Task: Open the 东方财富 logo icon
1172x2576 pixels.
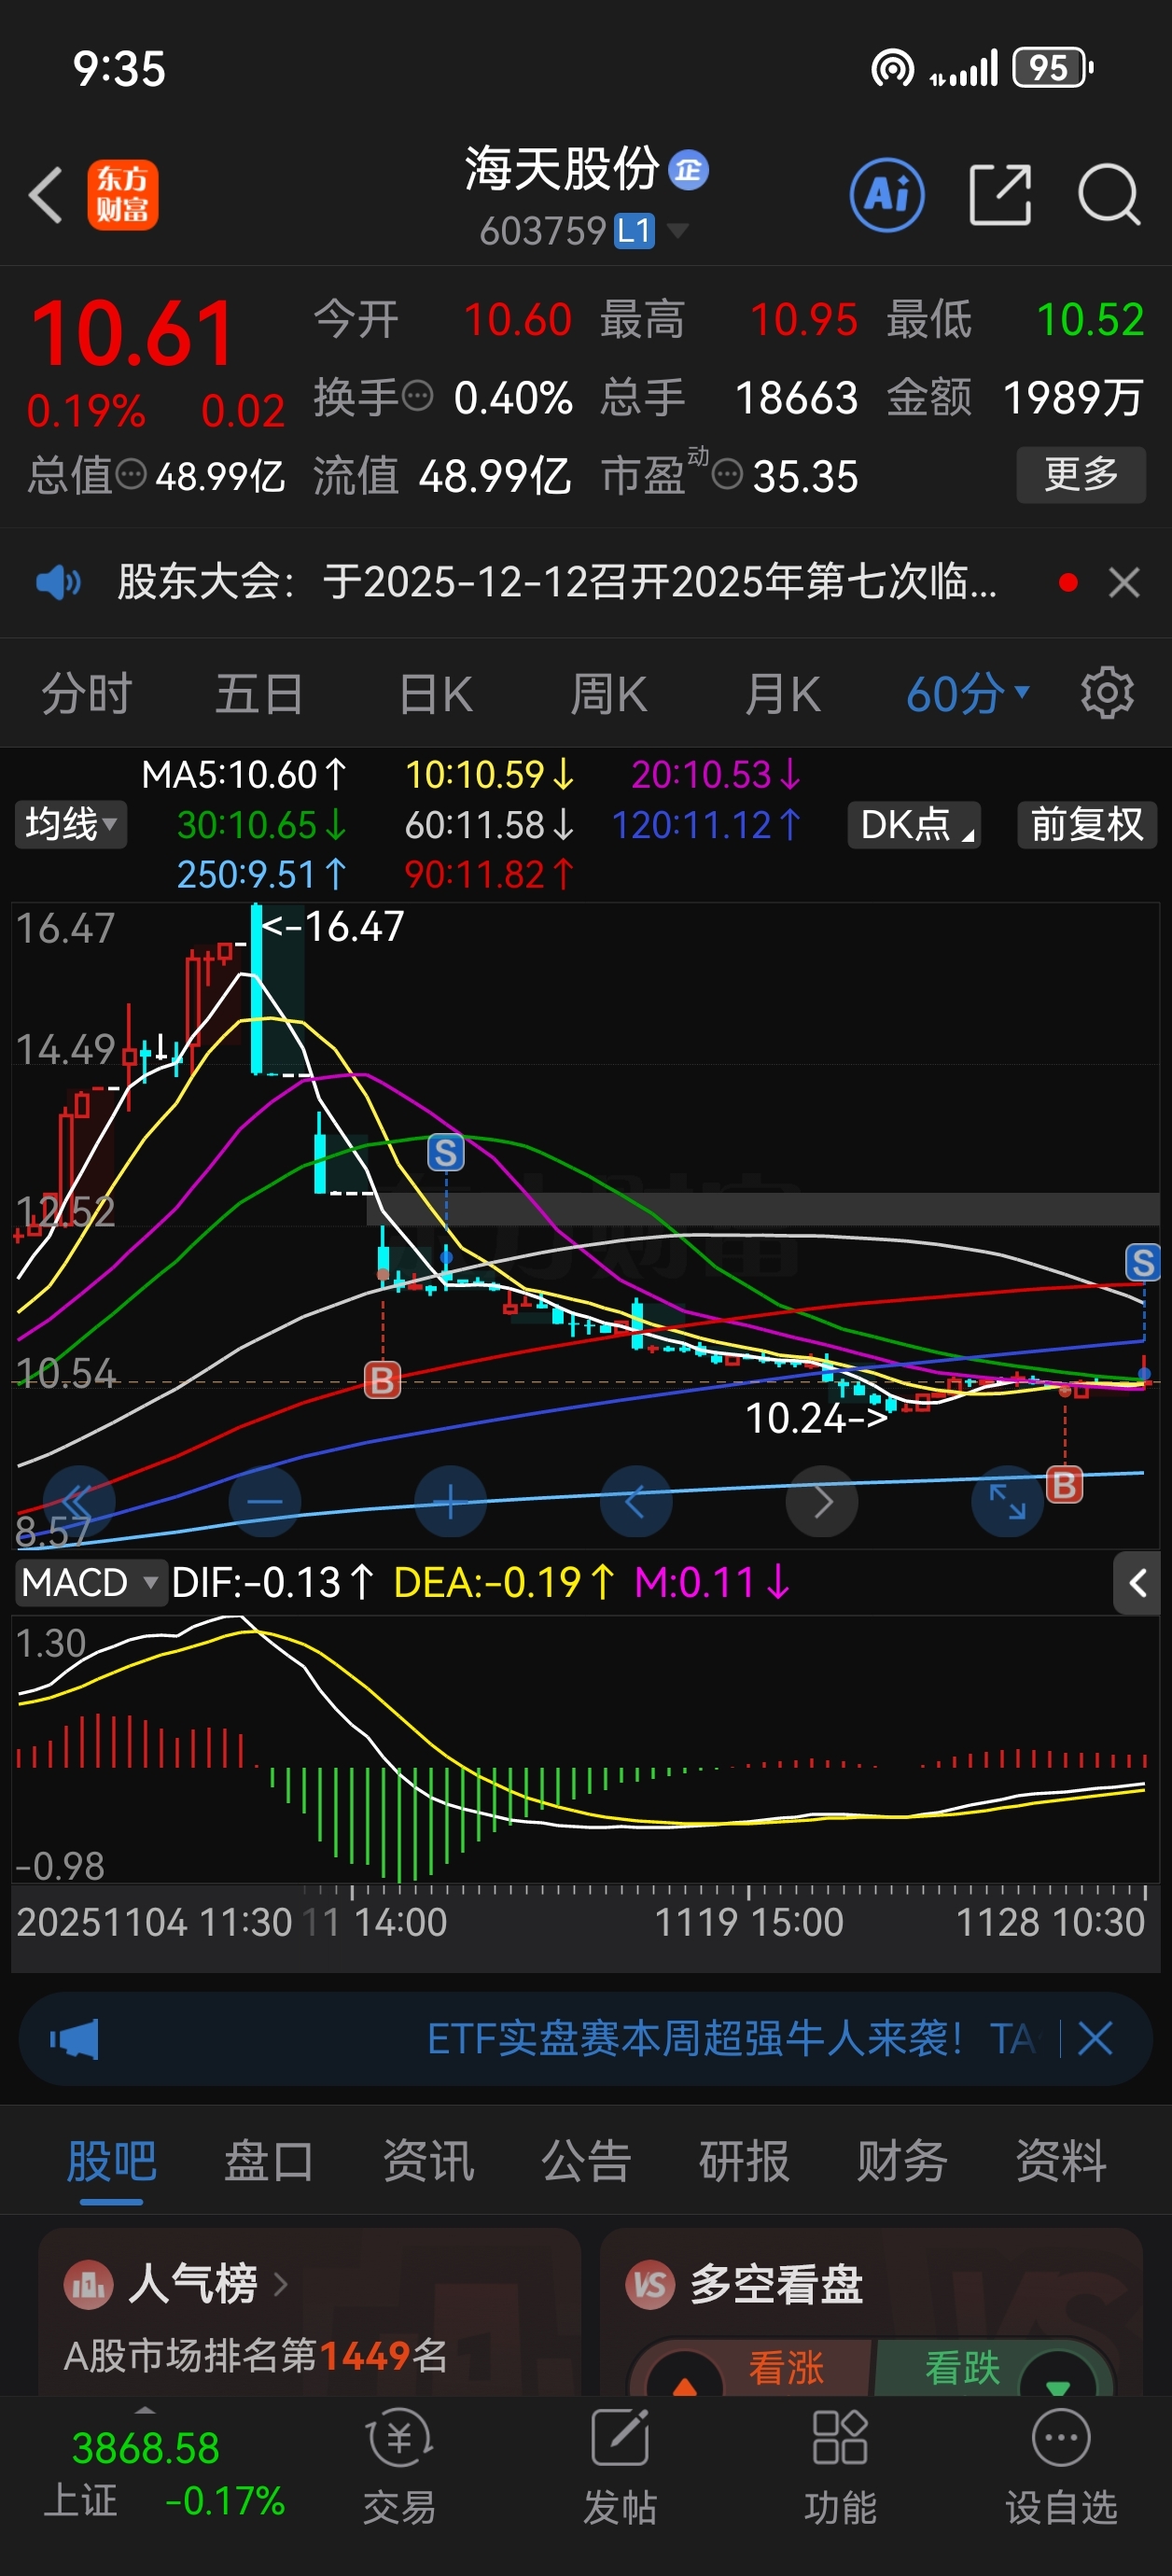Action: [123, 195]
